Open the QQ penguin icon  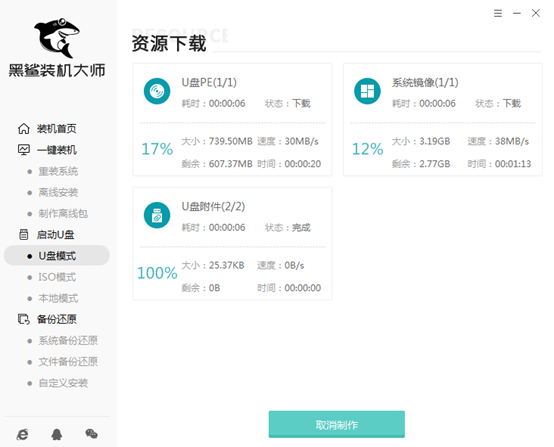point(57,434)
